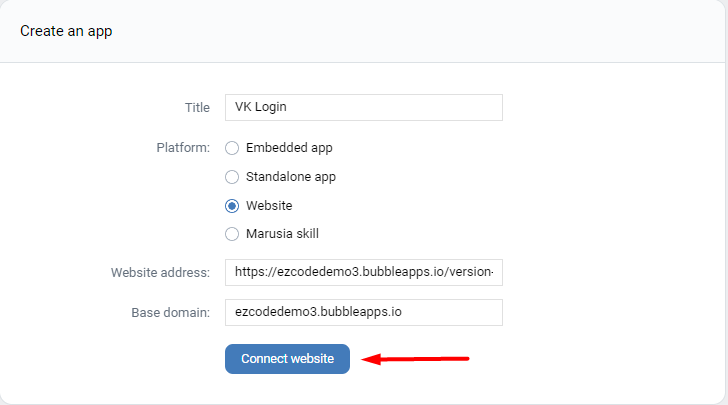Focus the Website address input field
Image resolution: width=728 pixels, height=405 pixels.
(363, 272)
